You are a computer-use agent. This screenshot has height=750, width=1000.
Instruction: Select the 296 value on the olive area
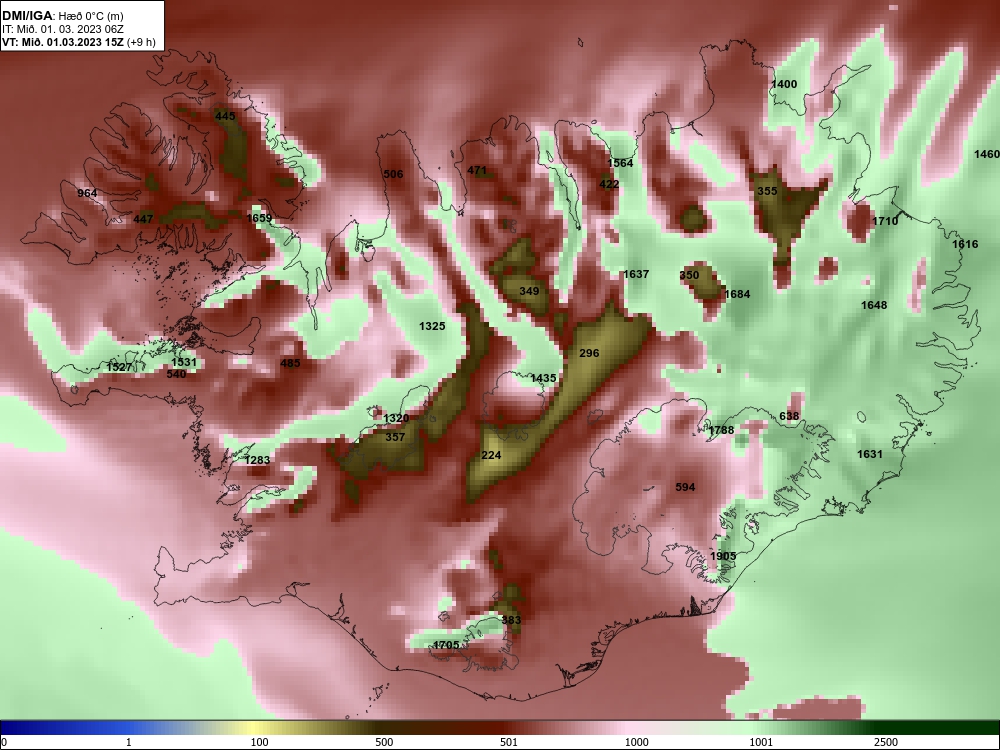(x=589, y=353)
